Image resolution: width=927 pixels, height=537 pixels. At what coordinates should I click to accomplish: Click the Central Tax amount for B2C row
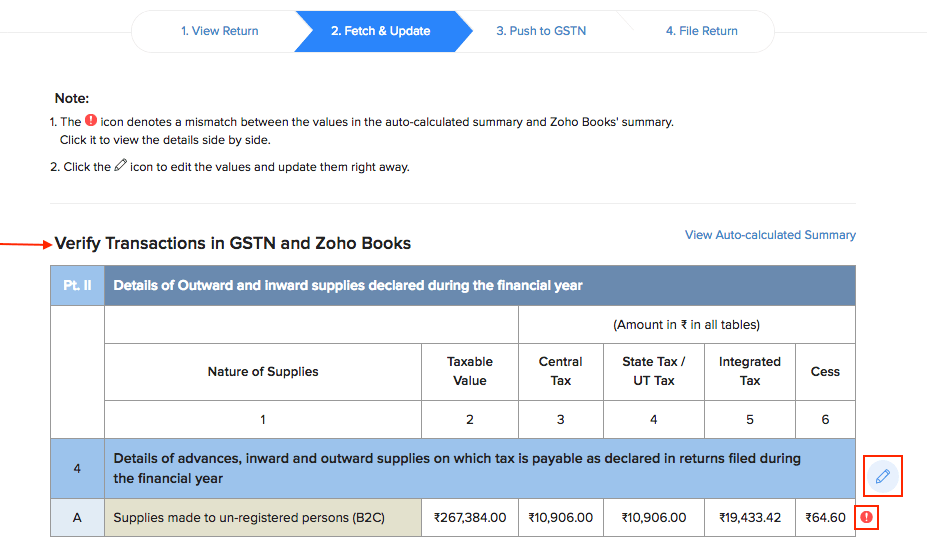tap(560, 518)
